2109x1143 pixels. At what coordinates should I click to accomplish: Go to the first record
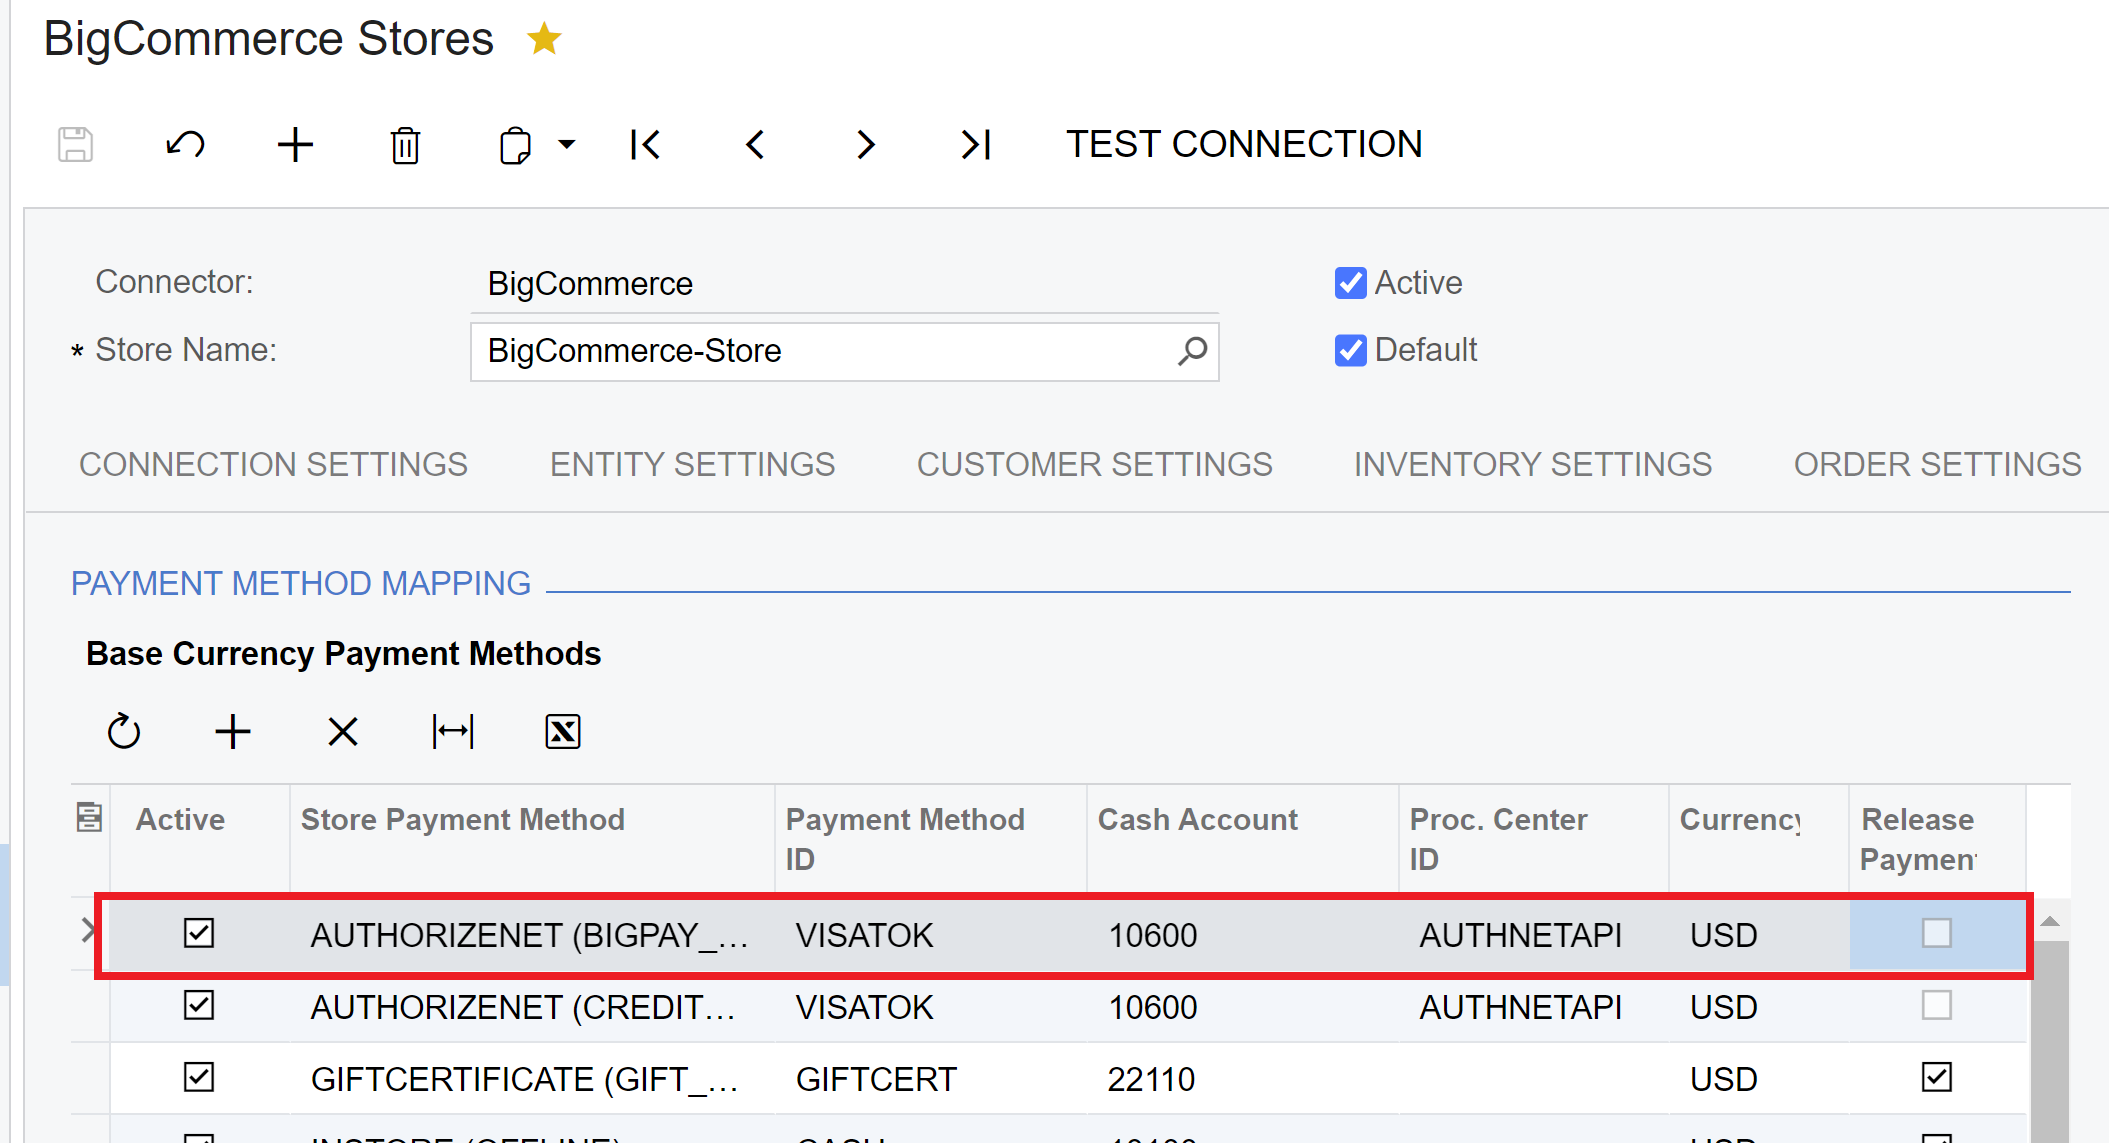[x=645, y=145]
